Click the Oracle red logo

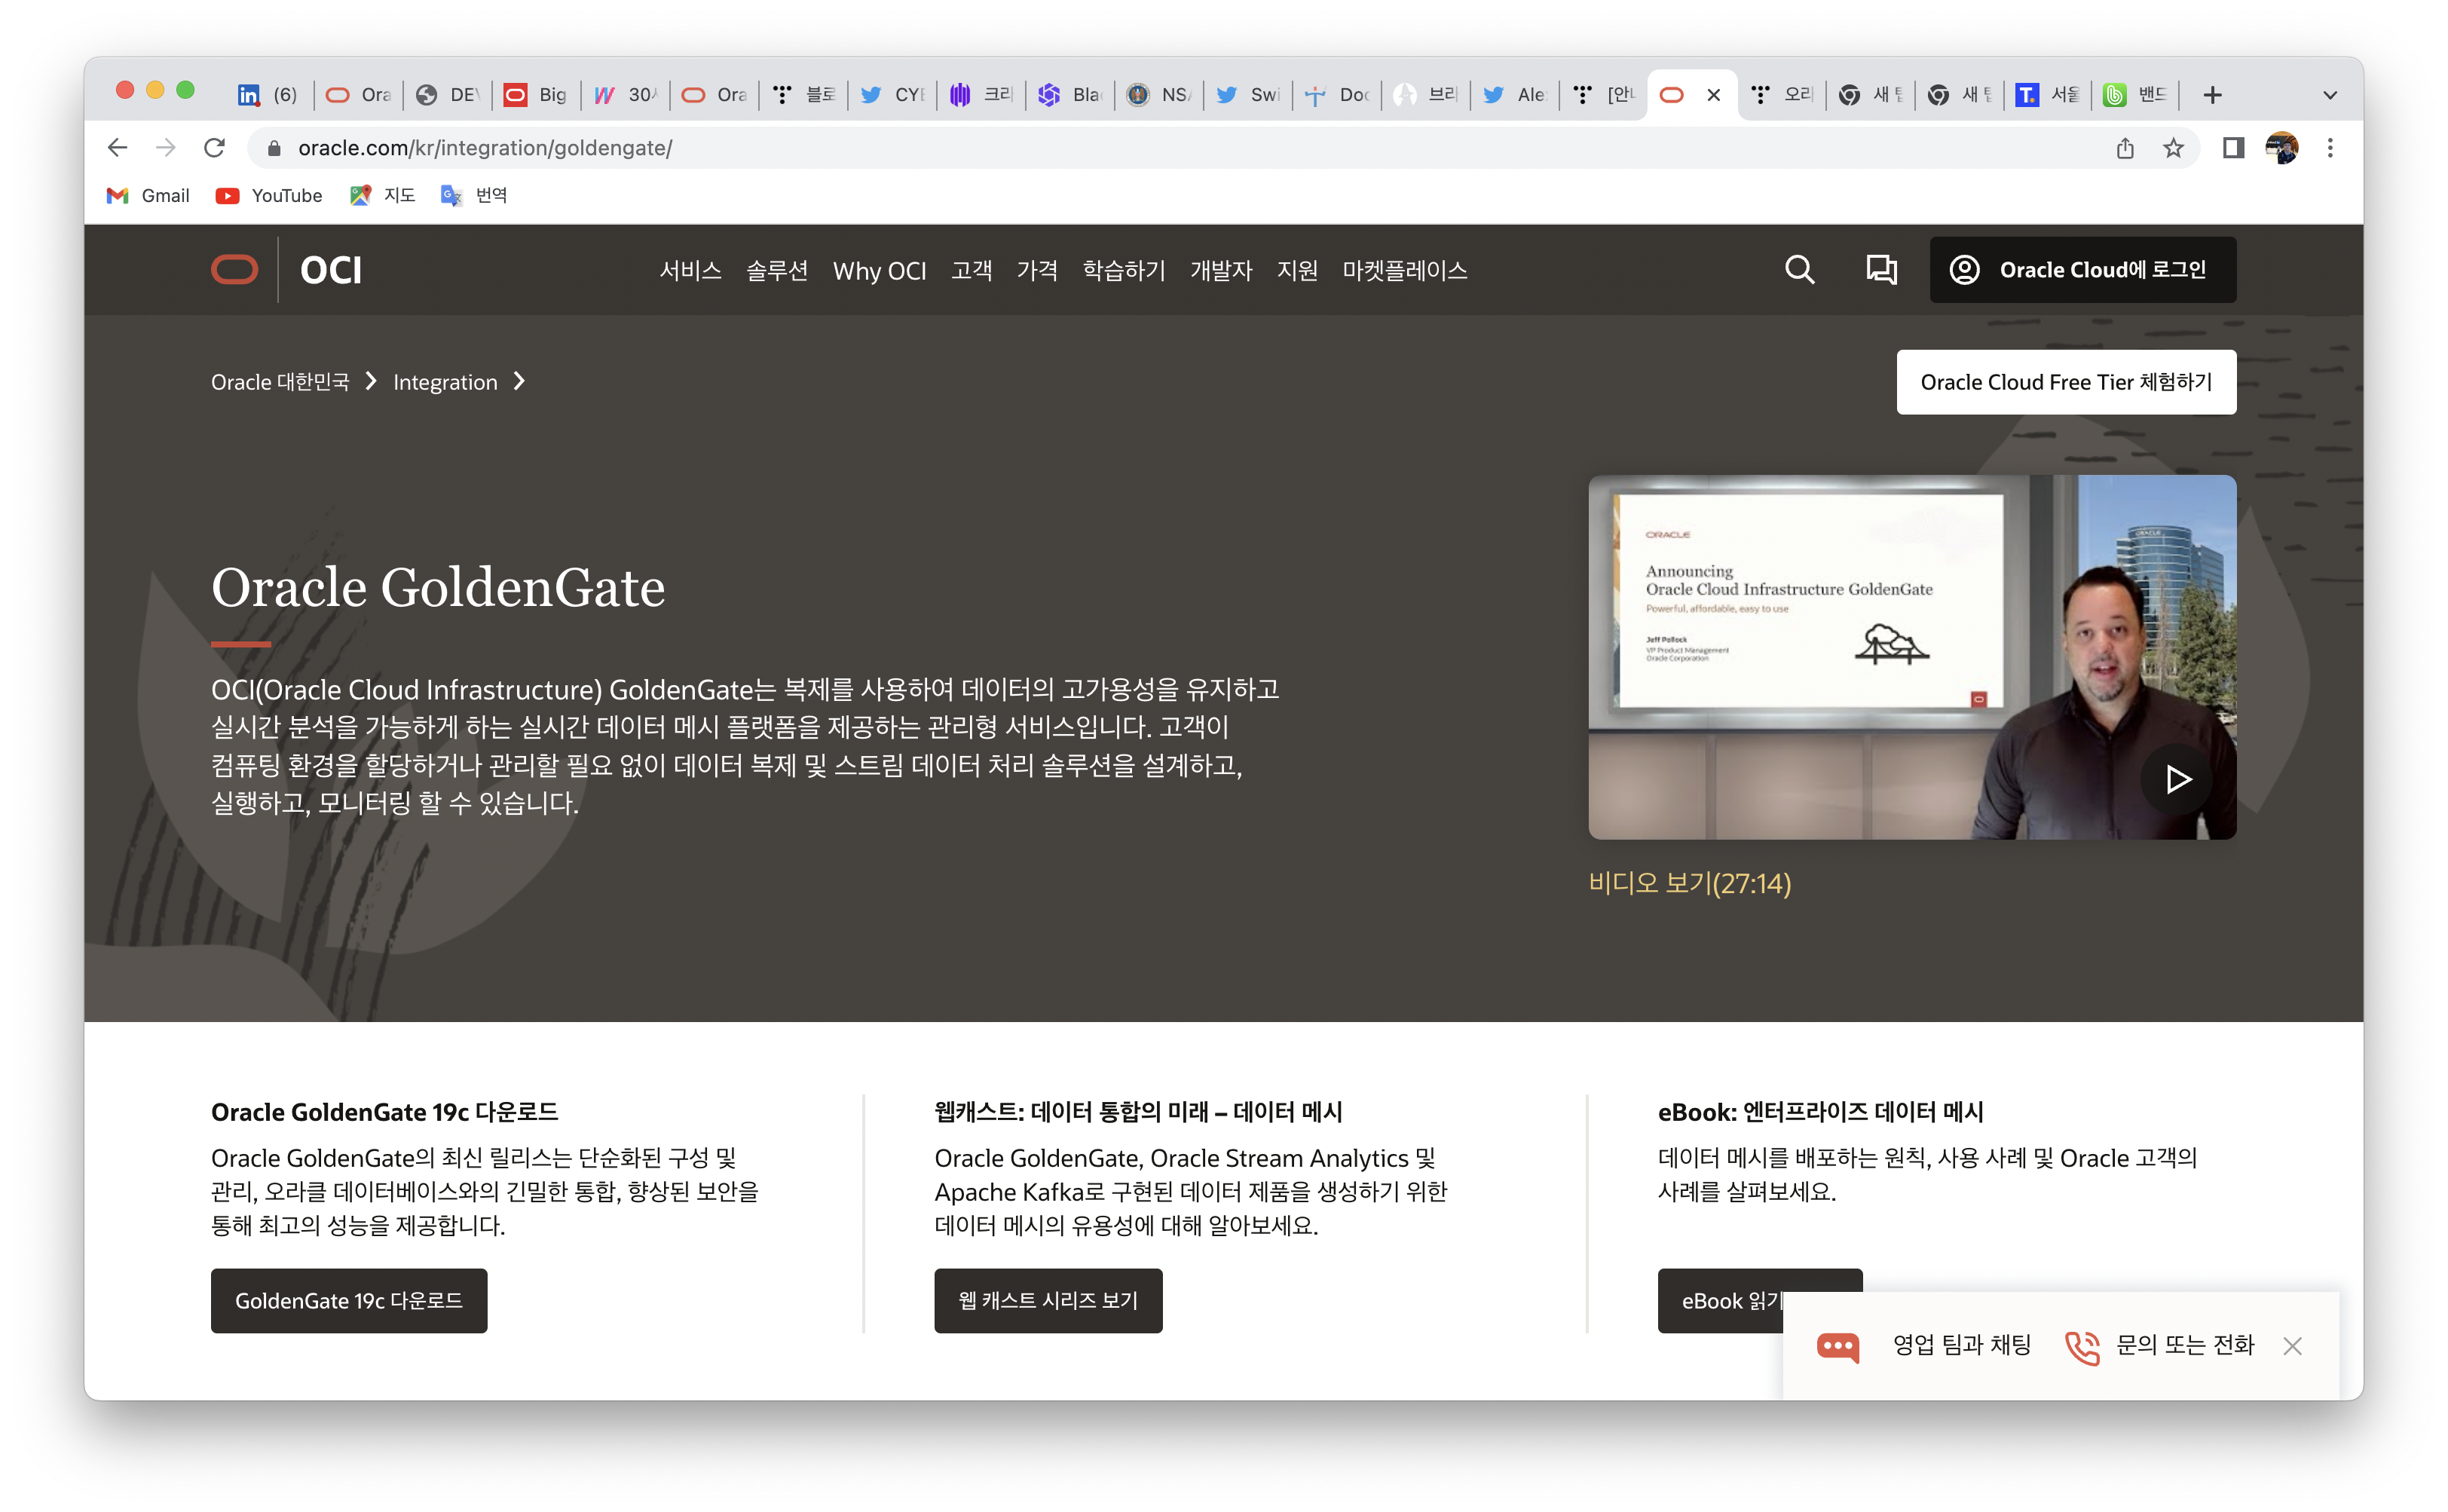tap(235, 270)
